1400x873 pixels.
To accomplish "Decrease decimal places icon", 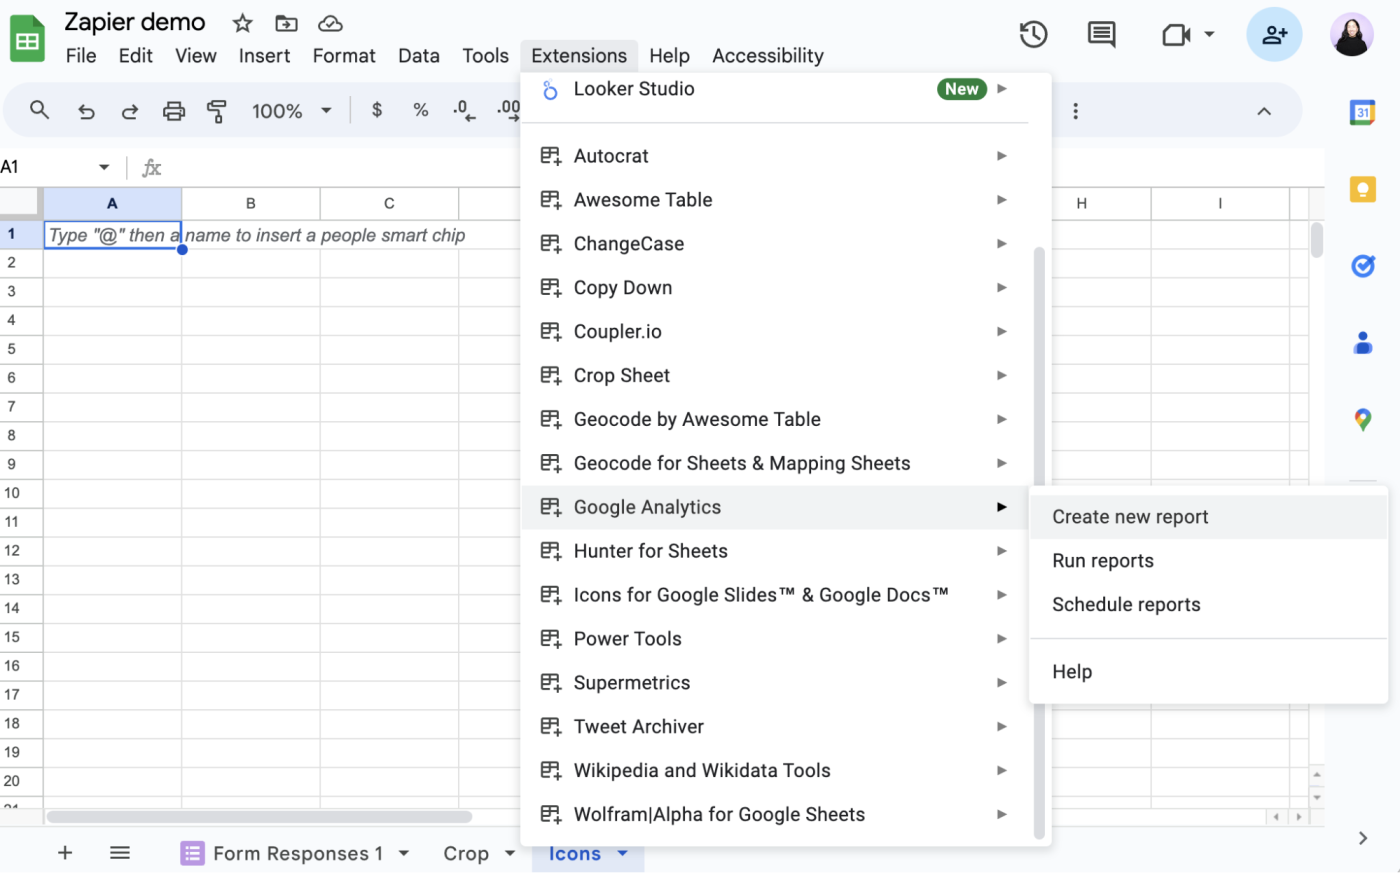I will (464, 110).
